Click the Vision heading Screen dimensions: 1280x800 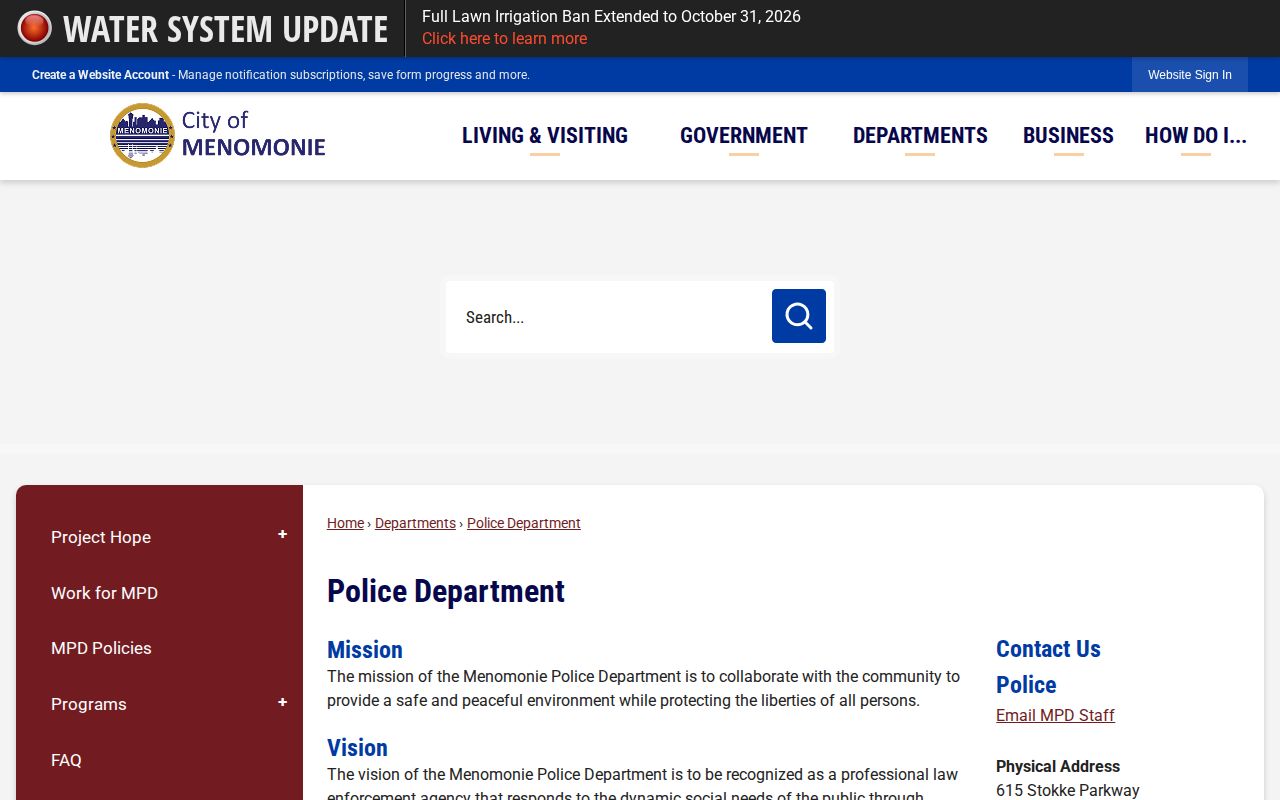357,748
